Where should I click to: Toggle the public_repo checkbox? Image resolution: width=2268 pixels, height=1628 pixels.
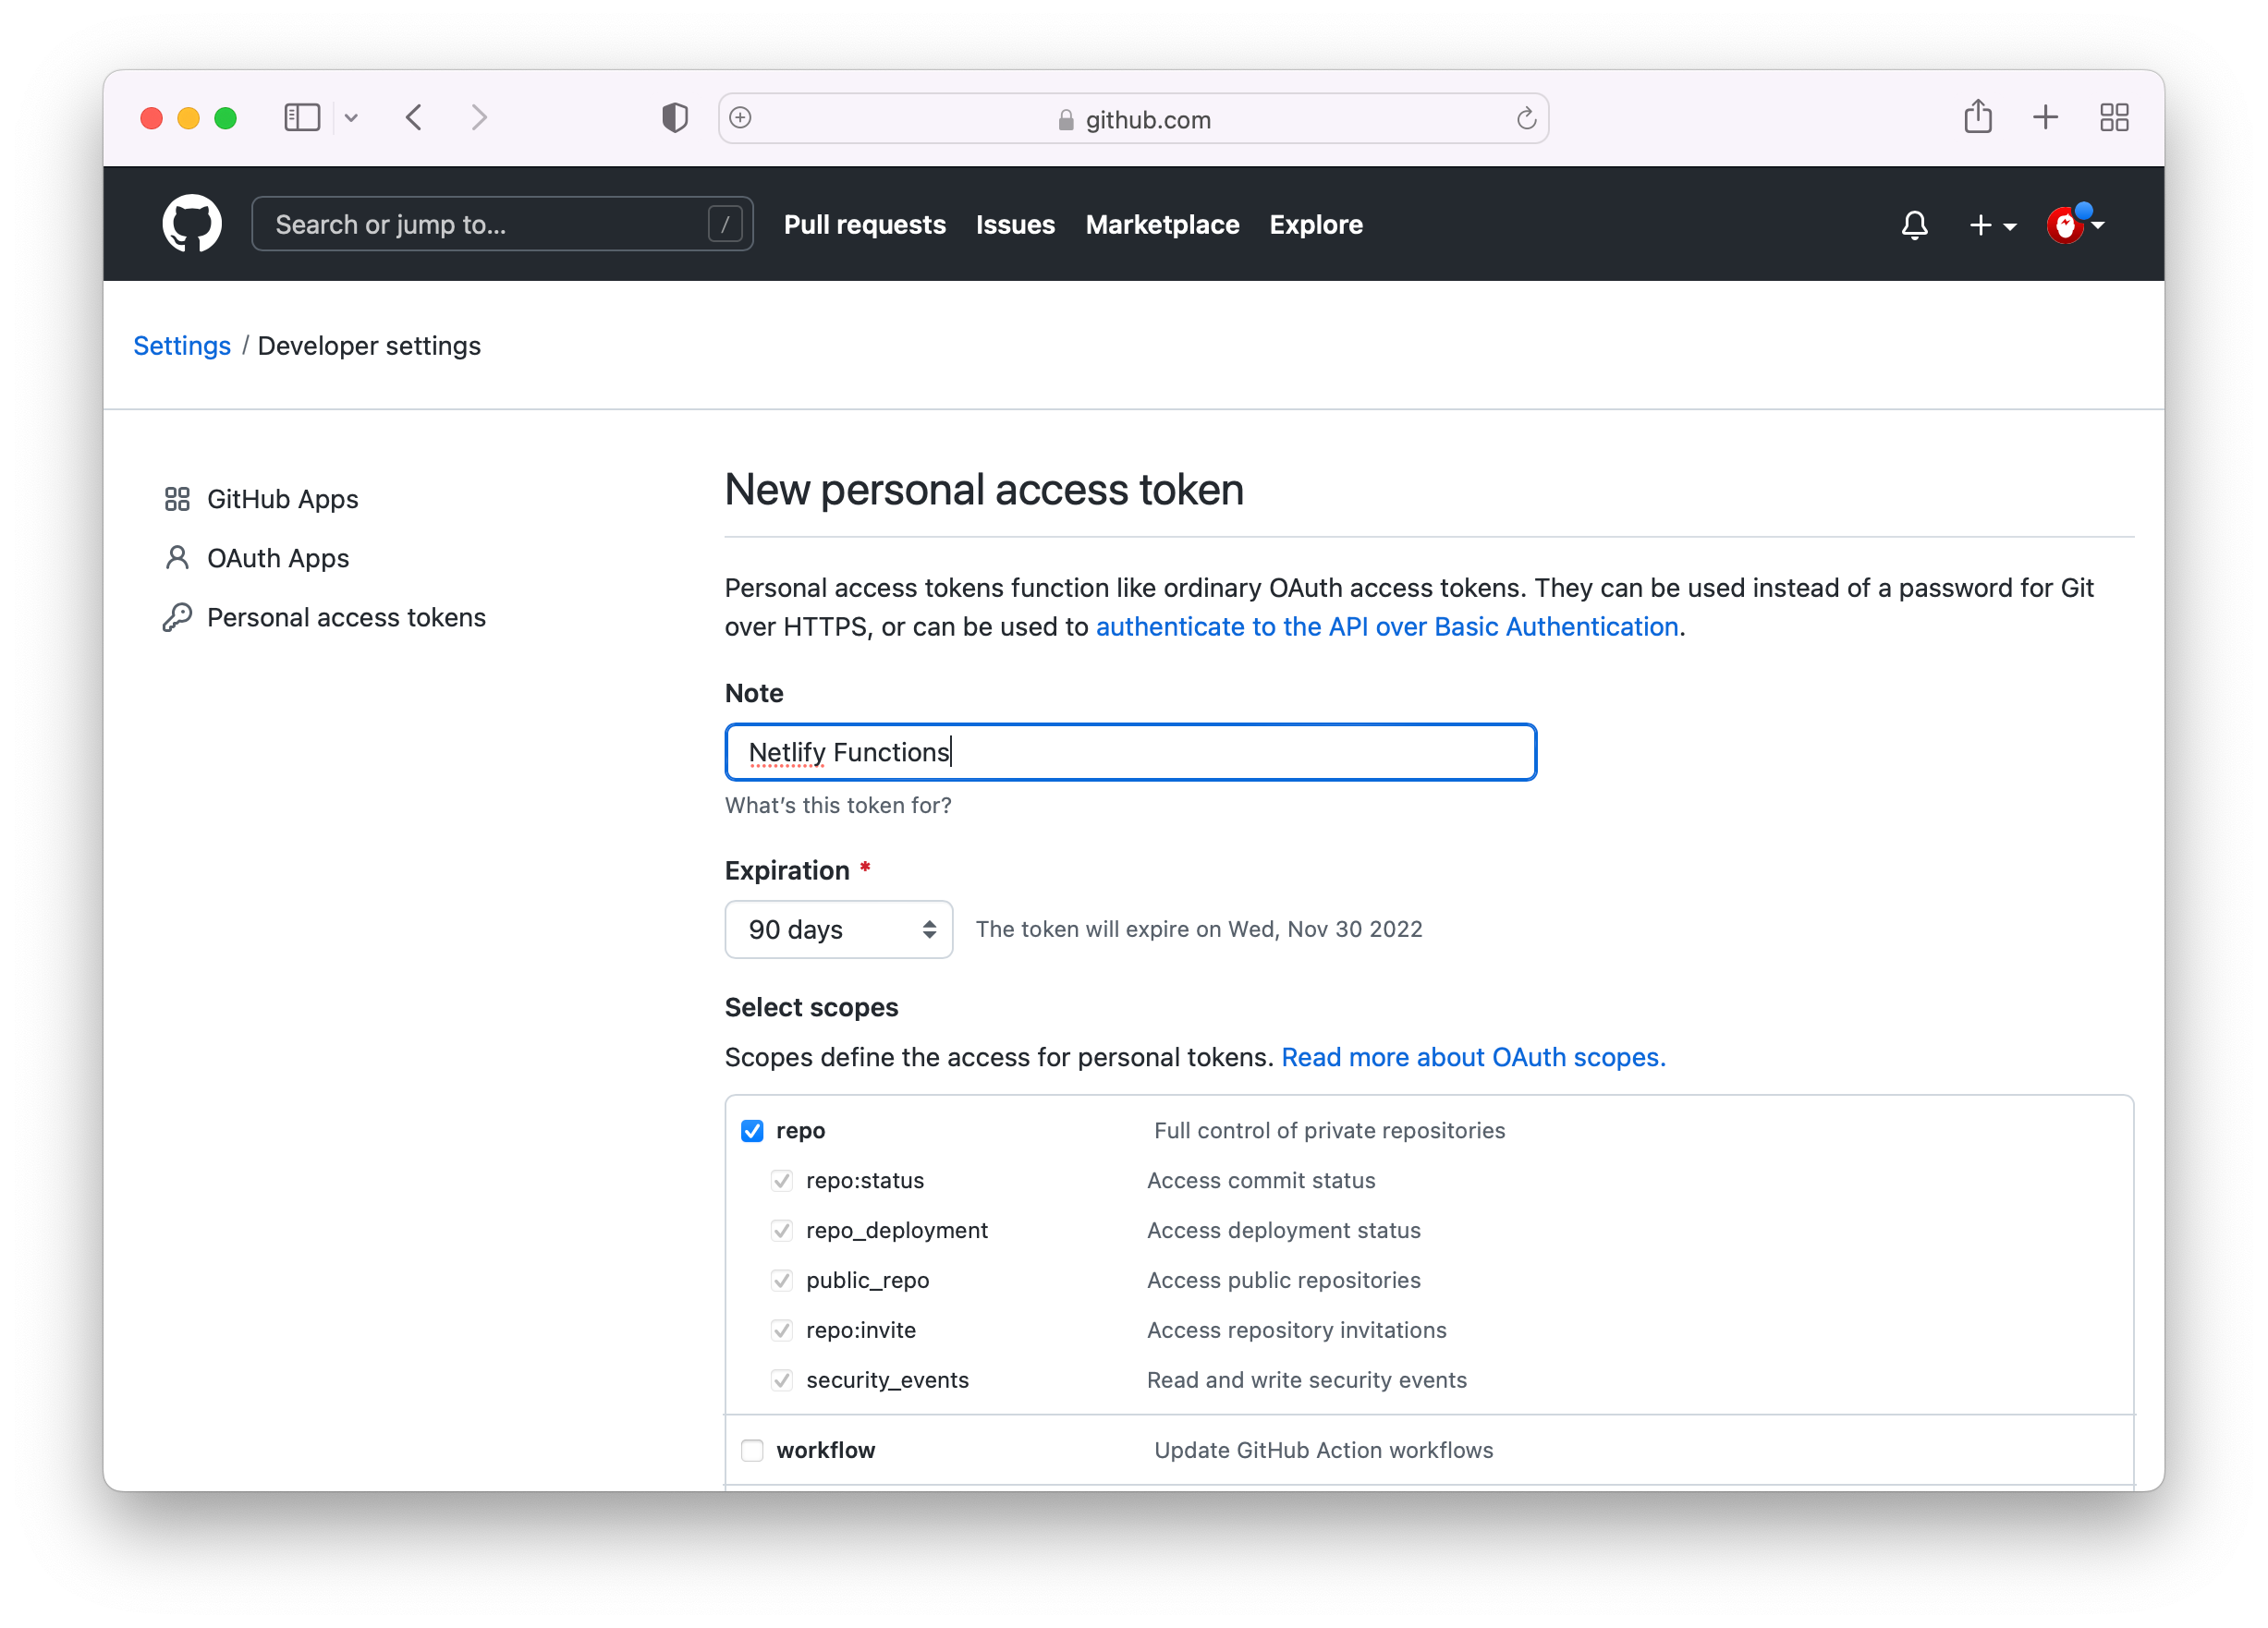[781, 1280]
